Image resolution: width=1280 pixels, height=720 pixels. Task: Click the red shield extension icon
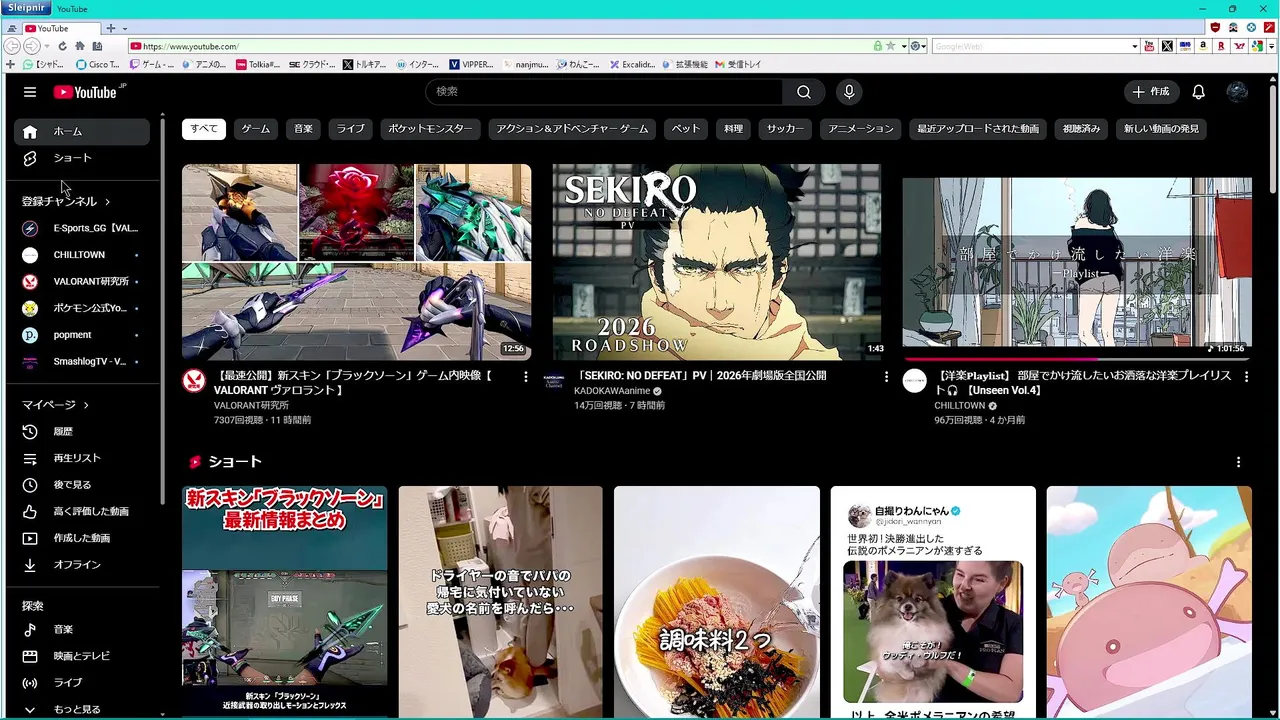pos(1215,28)
